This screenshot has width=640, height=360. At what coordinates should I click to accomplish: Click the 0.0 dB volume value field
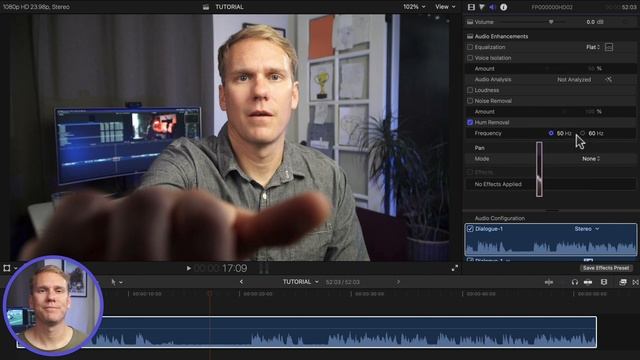tap(595, 22)
